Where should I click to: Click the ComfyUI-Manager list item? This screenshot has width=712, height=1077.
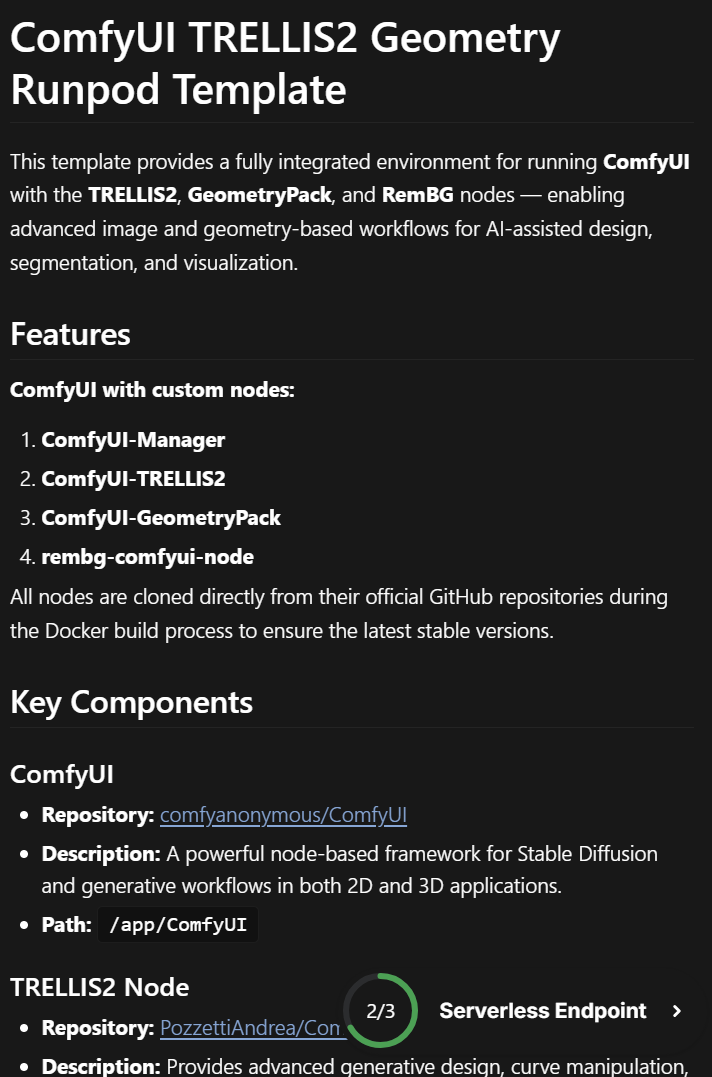coord(133,440)
